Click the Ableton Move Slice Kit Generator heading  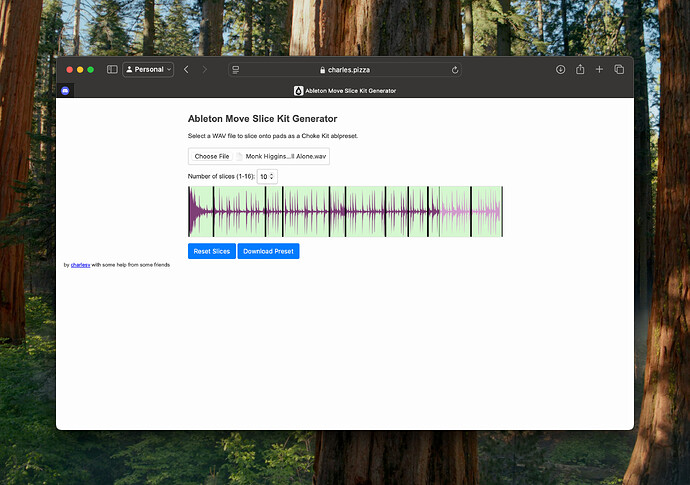coord(262,119)
